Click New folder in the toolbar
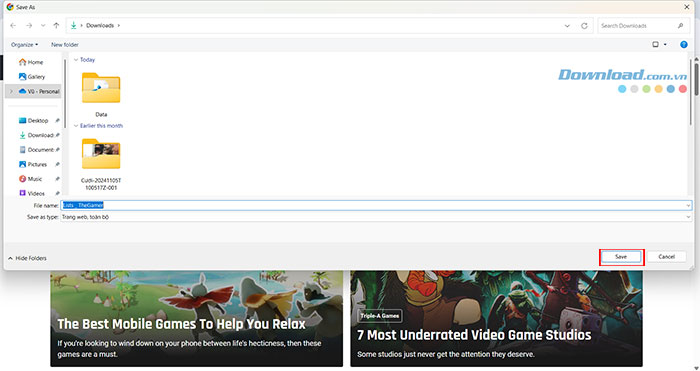Screen dimensions: 700x371 [65, 45]
